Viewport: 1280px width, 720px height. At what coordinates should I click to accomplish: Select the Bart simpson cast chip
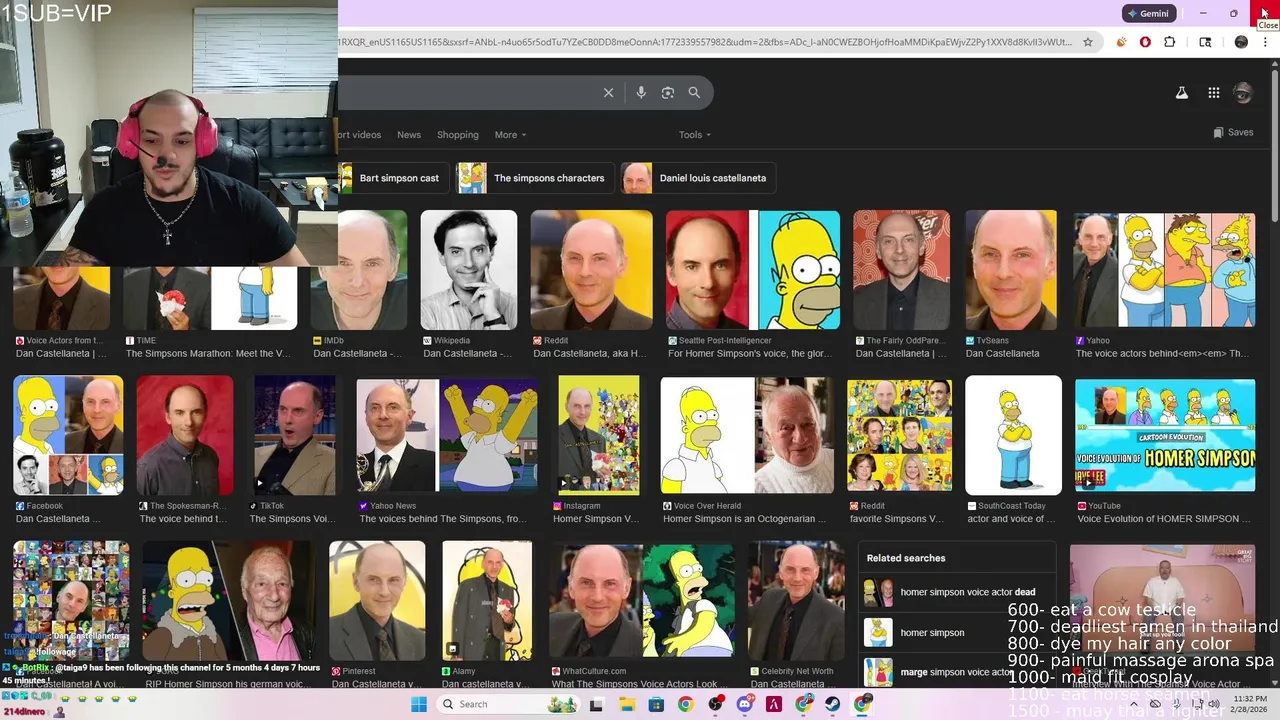point(392,178)
